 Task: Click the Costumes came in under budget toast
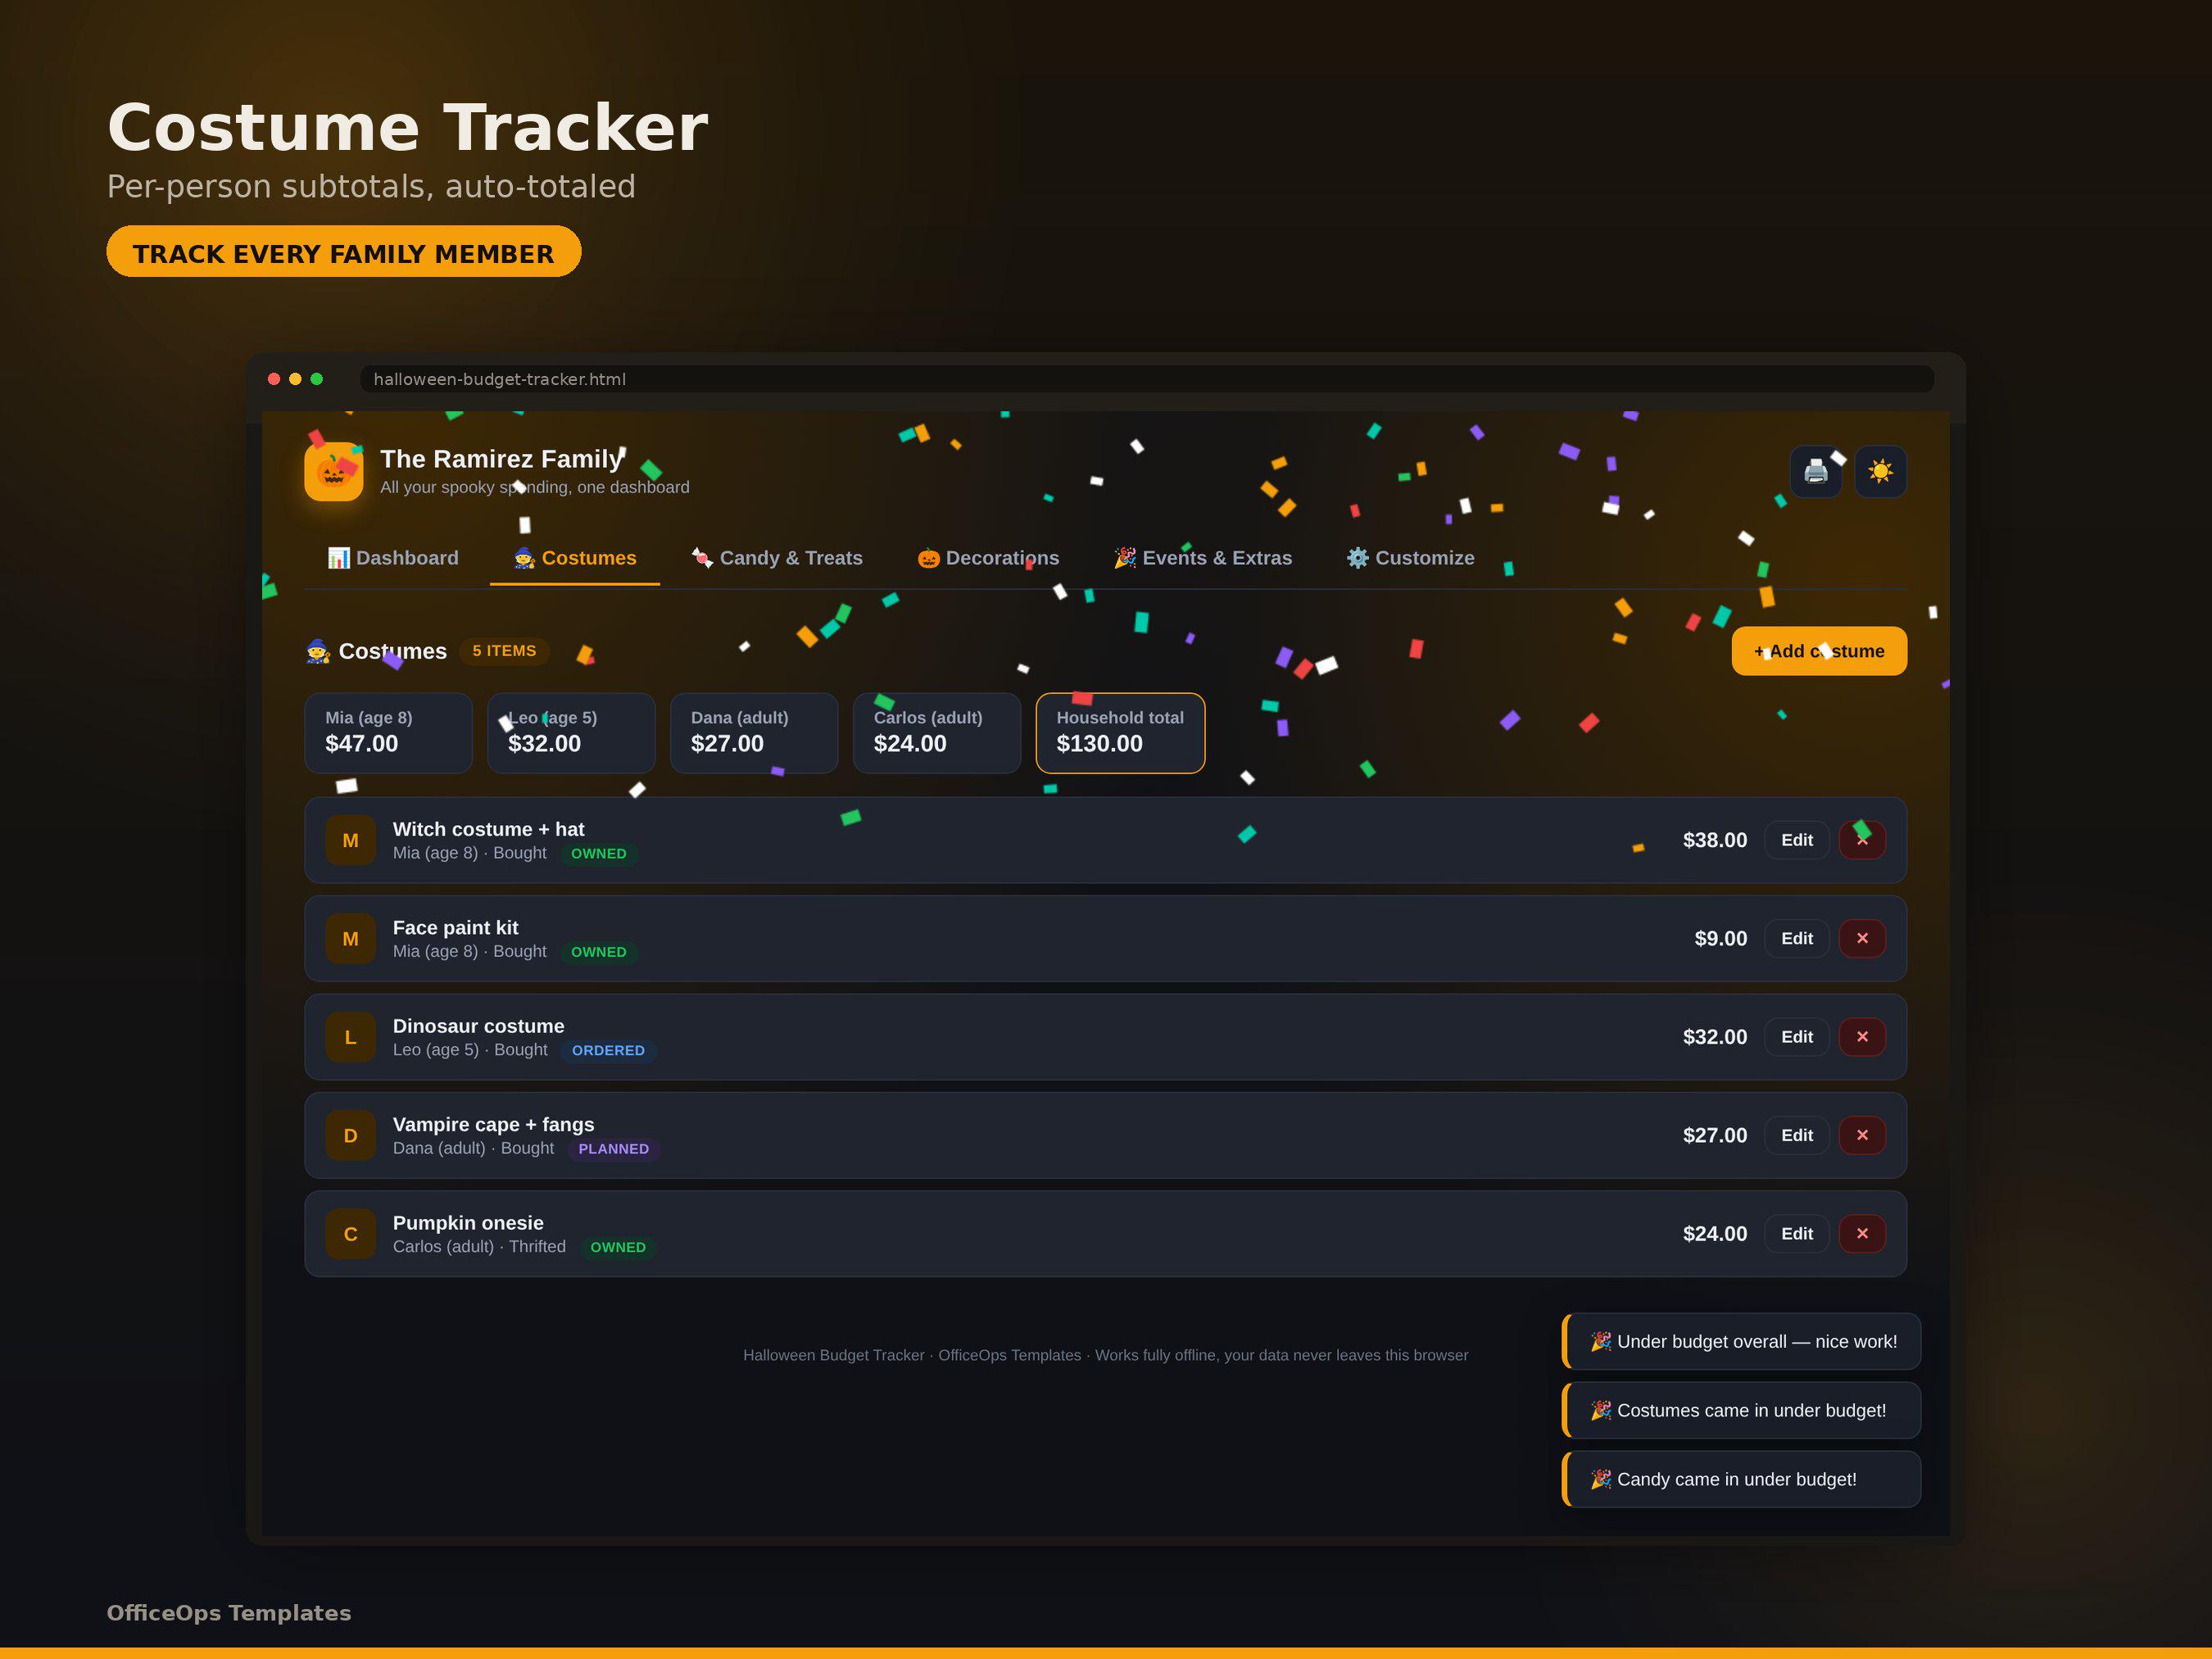tap(1741, 1410)
